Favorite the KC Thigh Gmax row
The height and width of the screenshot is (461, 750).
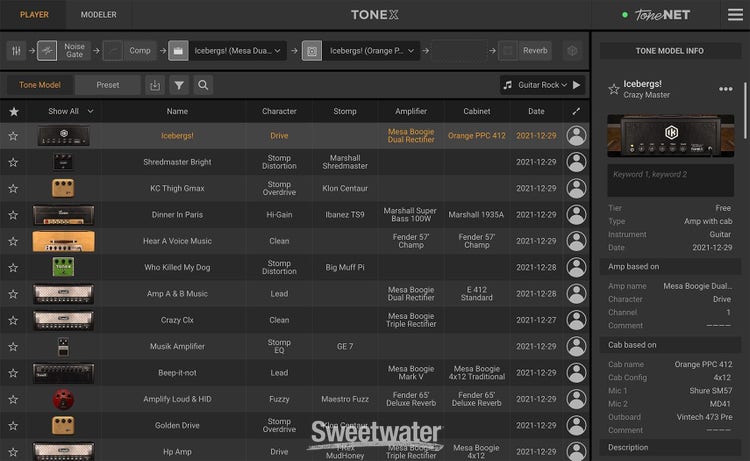pyautogui.click(x=13, y=189)
